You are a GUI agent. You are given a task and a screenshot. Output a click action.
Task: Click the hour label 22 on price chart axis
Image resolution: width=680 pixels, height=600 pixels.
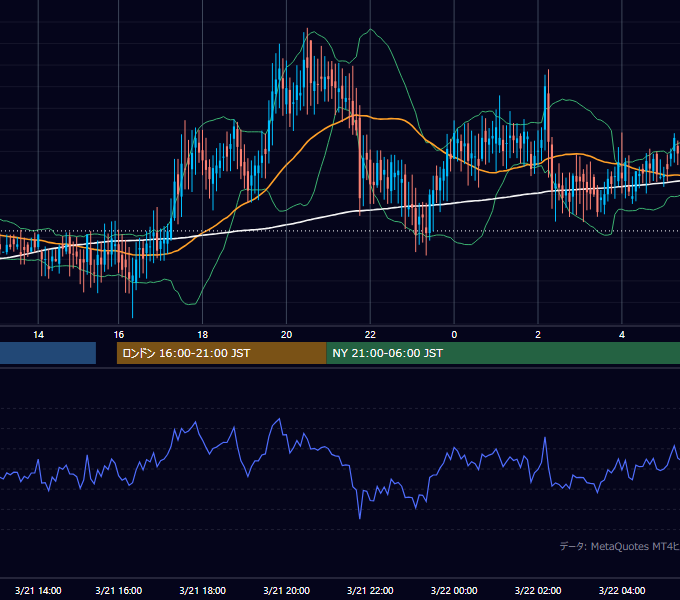pyautogui.click(x=370, y=335)
